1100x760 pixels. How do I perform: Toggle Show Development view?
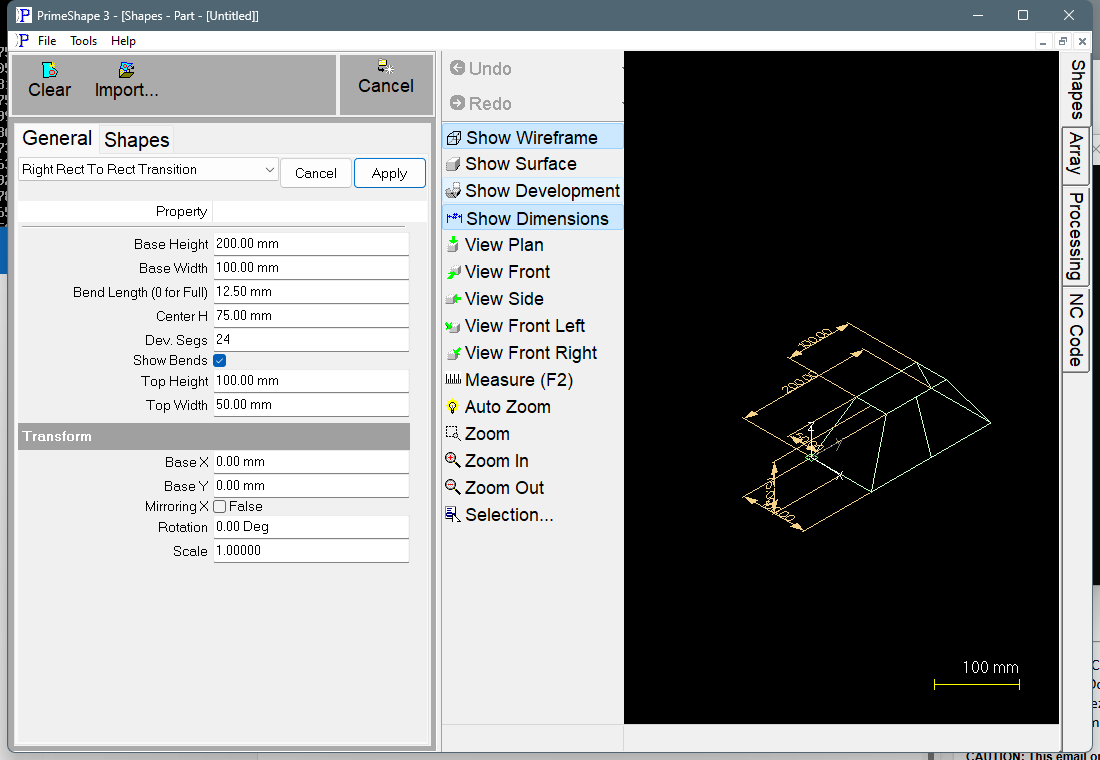pos(532,191)
